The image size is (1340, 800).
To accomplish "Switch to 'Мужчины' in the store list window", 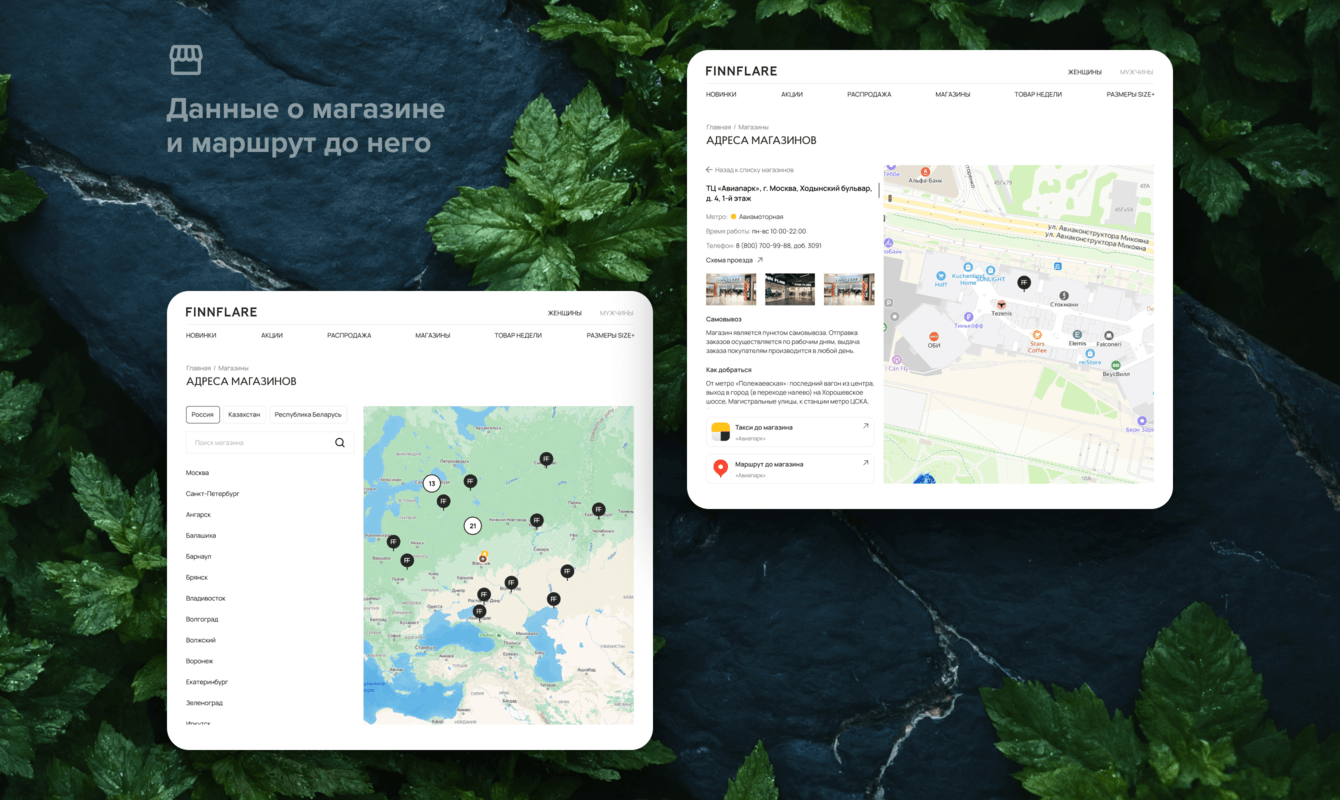I will point(617,313).
